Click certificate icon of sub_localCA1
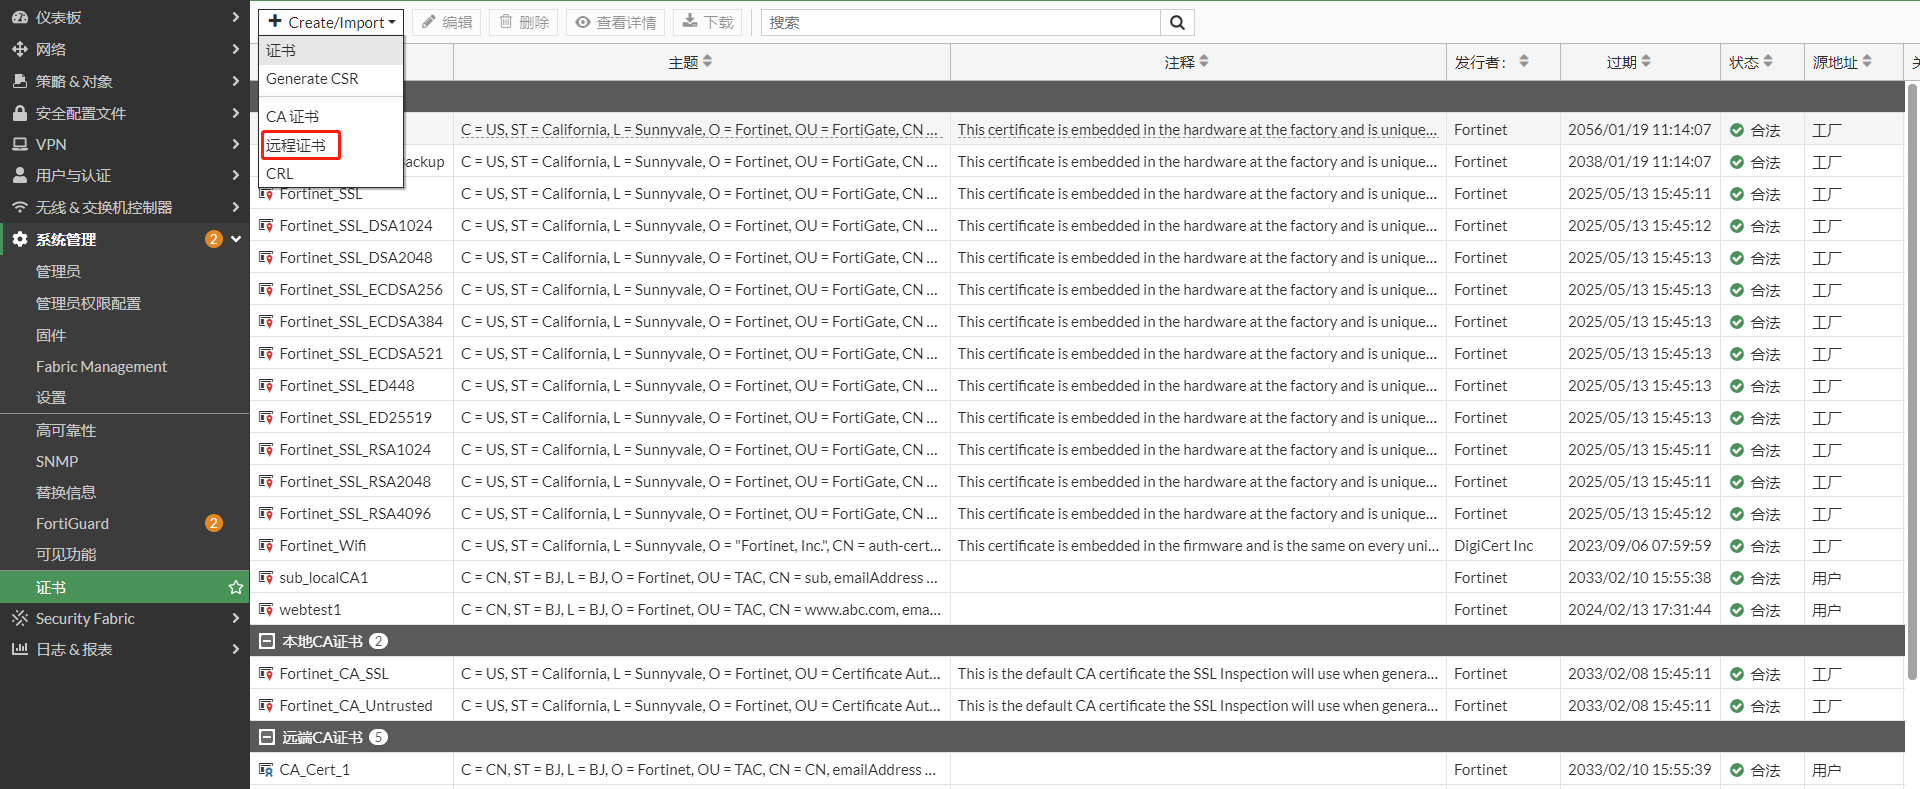Screen dimensions: 1920x789 click(266, 577)
